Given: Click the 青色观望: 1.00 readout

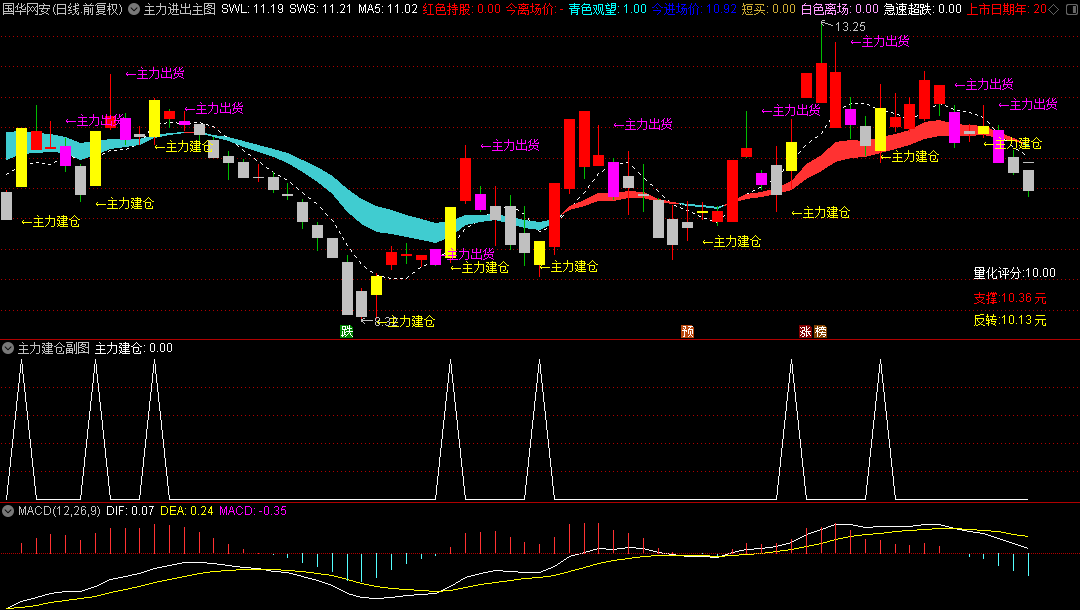Looking at the screenshot, I should [608, 10].
